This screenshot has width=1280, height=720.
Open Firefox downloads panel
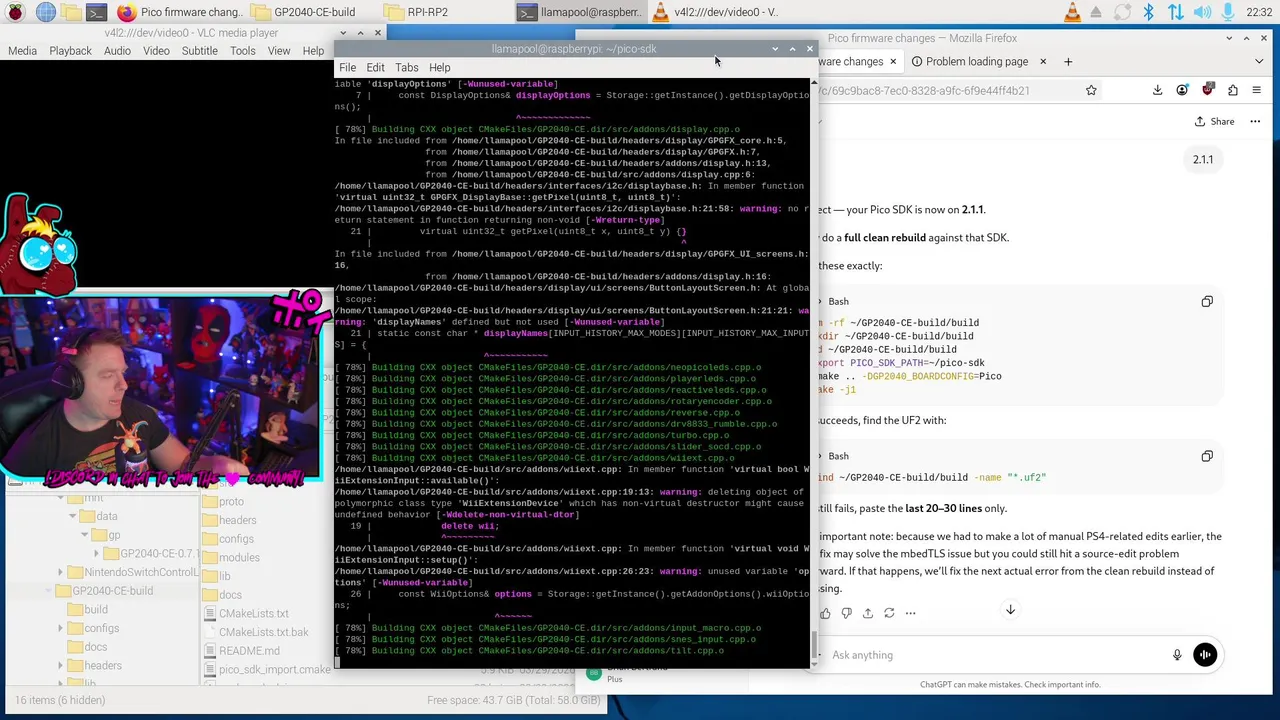[1157, 90]
